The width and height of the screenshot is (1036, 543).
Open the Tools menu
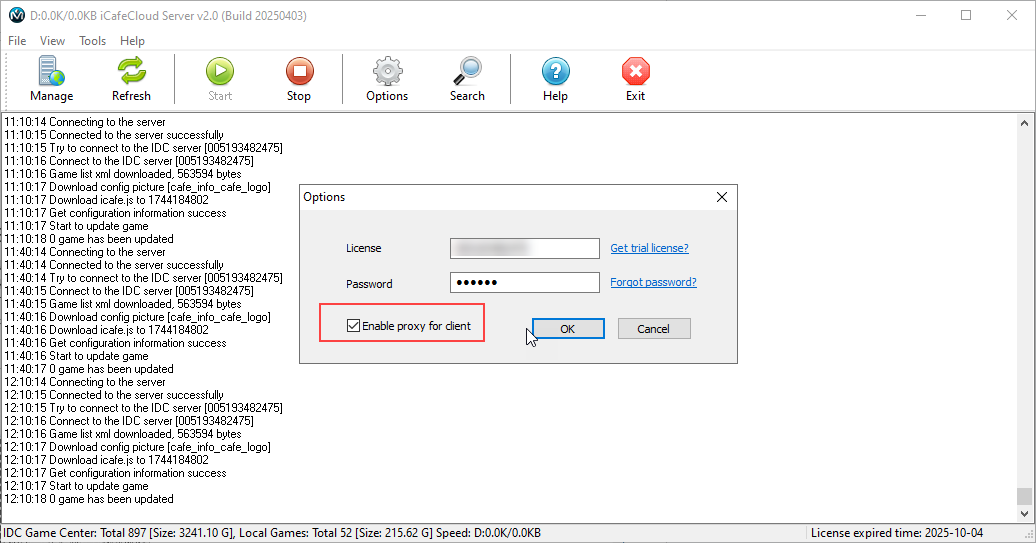click(92, 41)
